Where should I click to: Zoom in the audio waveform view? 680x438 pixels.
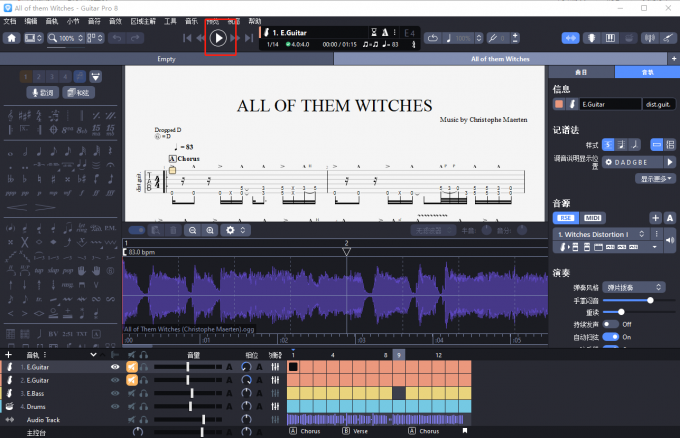click(210, 230)
